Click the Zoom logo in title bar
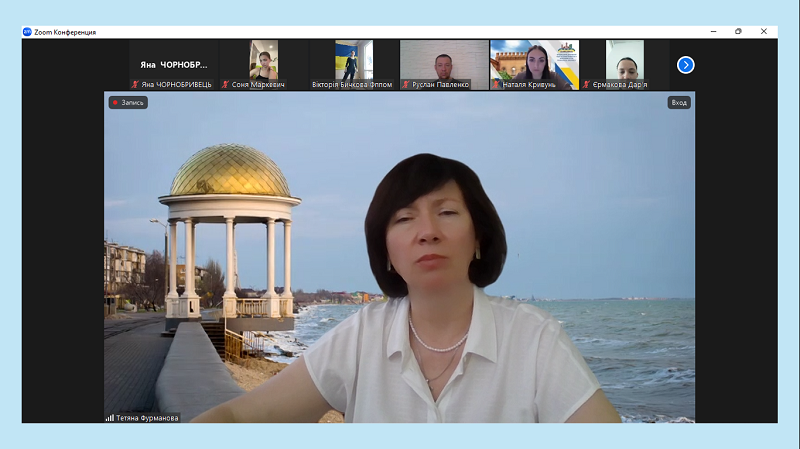Image resolution: width=800 pixels, height=449 pixels. tap(27, 32)
